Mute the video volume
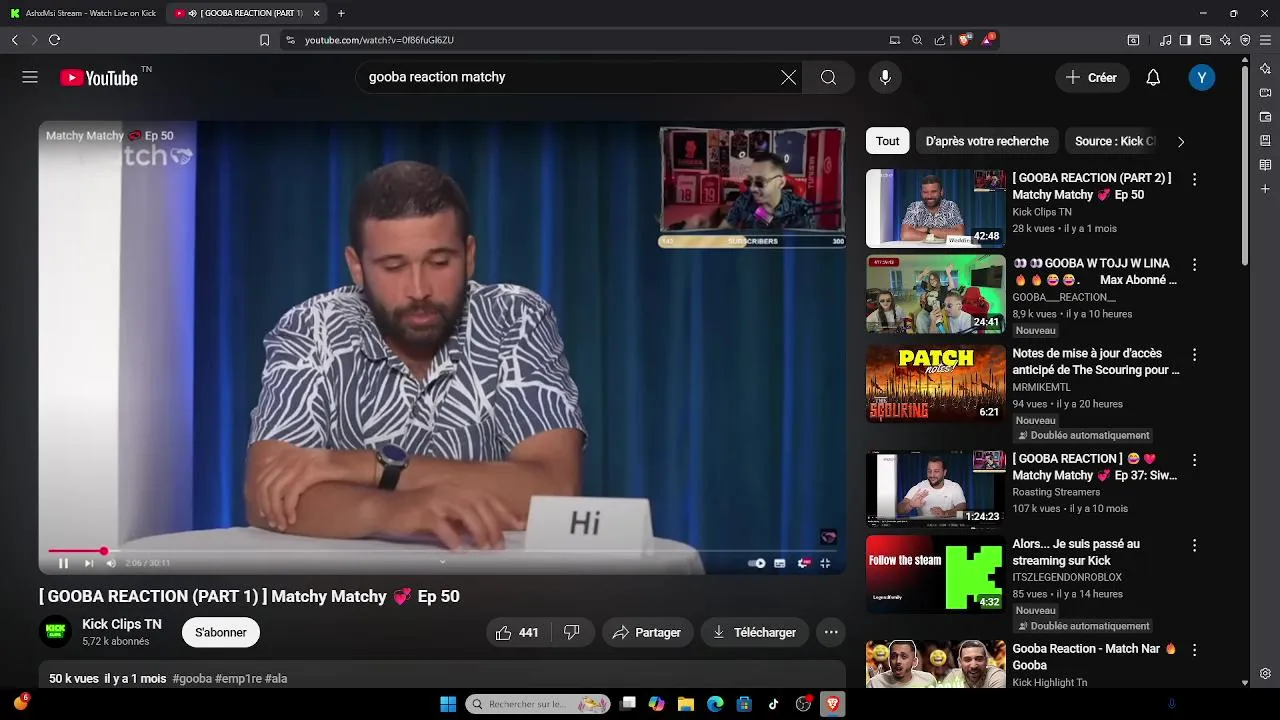Viewport: 1280px width, 720px height. [x=111, y=563]
